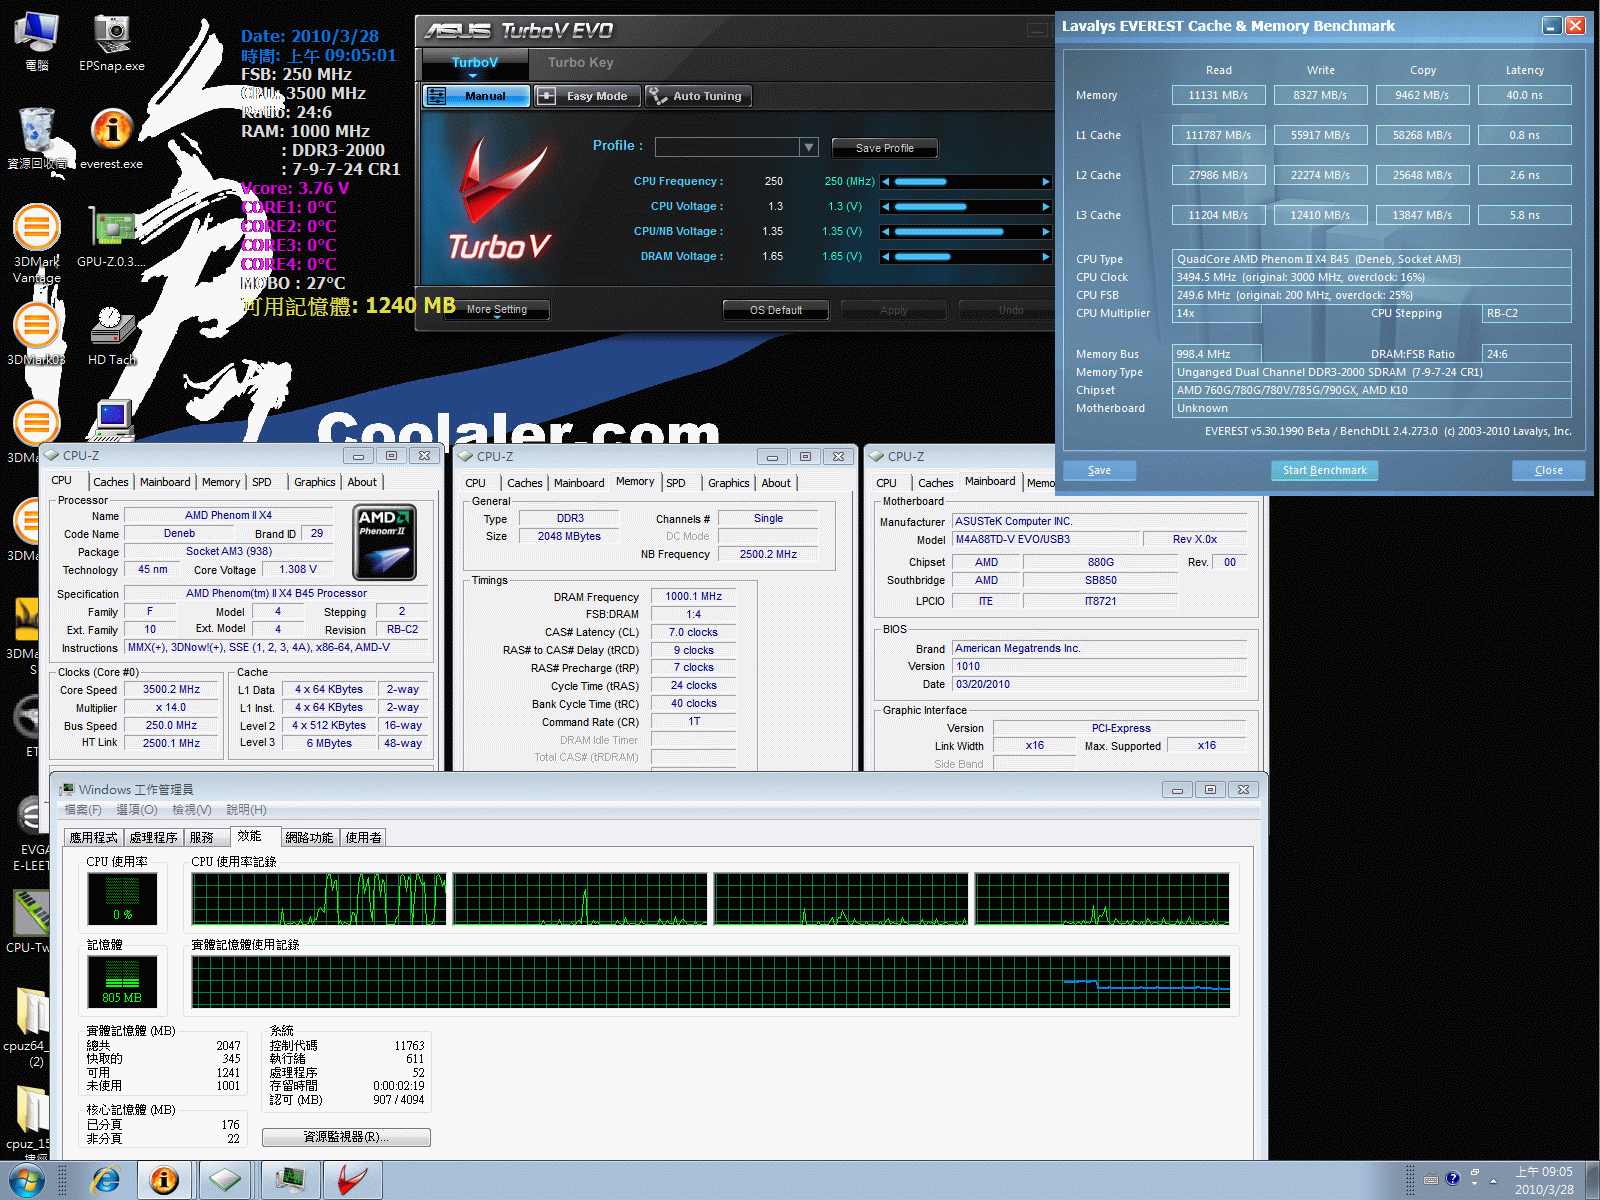Screen dimensions: 1600x1200
Task: Click the Core Speed field 3500.2 MHz
Action: (171, 690)
